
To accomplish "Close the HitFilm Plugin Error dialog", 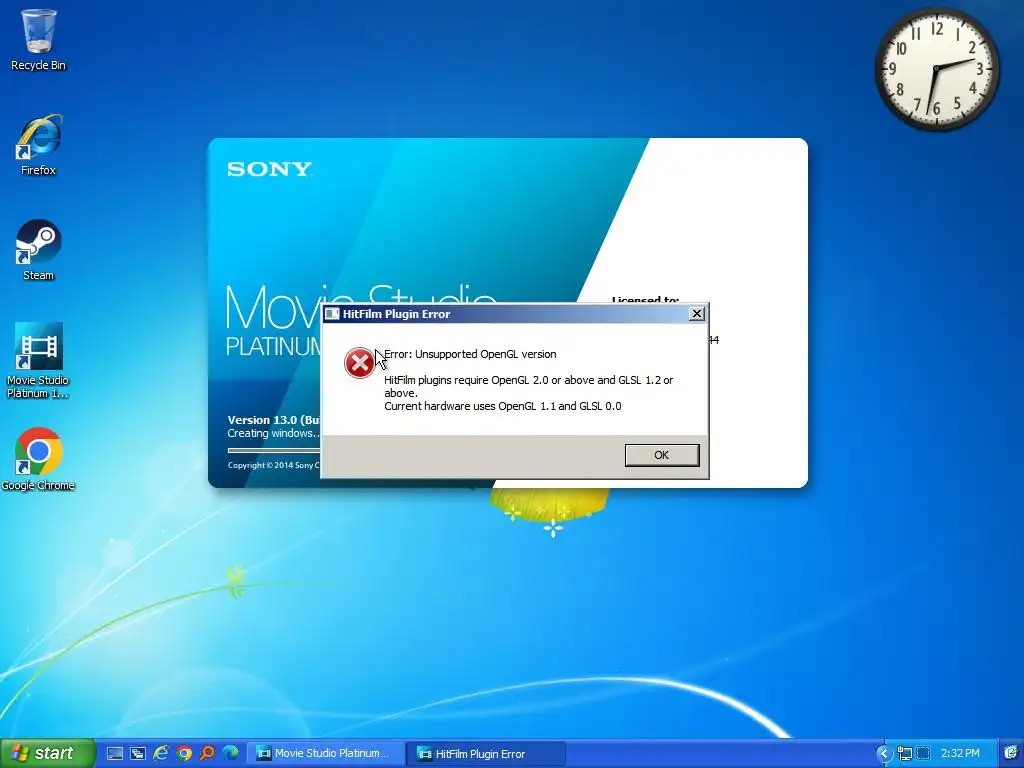I will point(697,313).
